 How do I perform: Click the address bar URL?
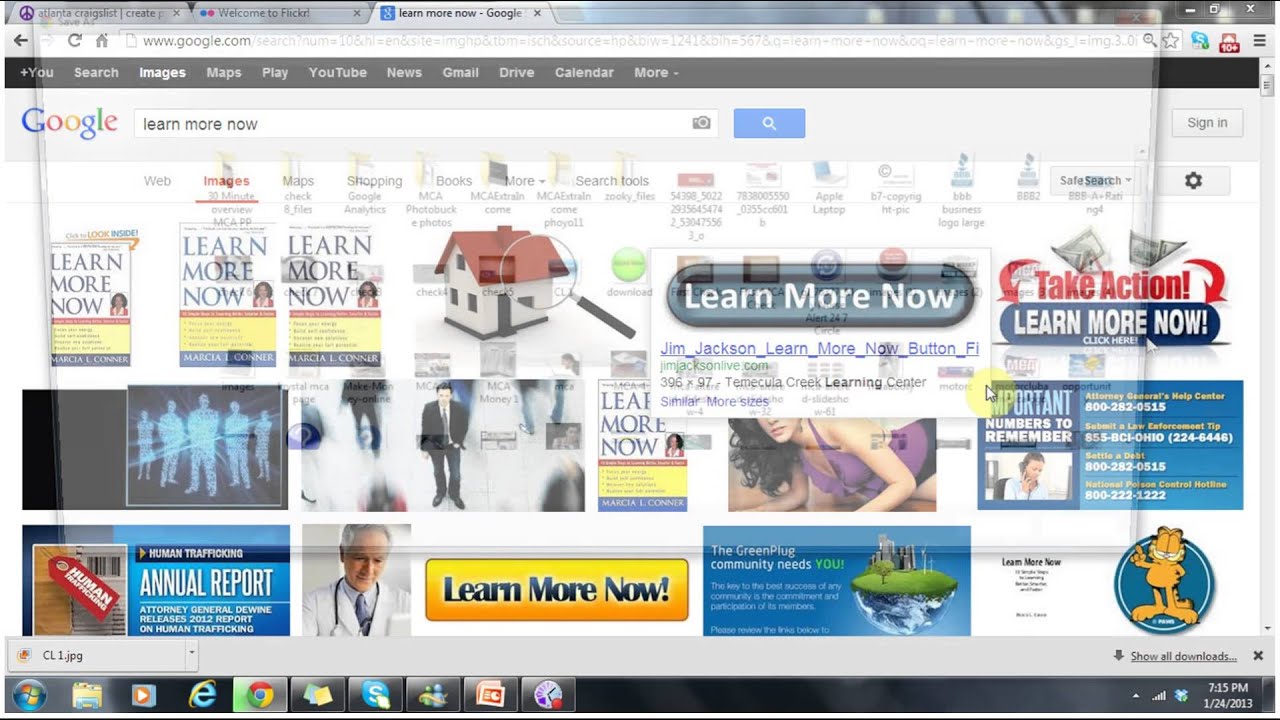(x=640, y=41)
